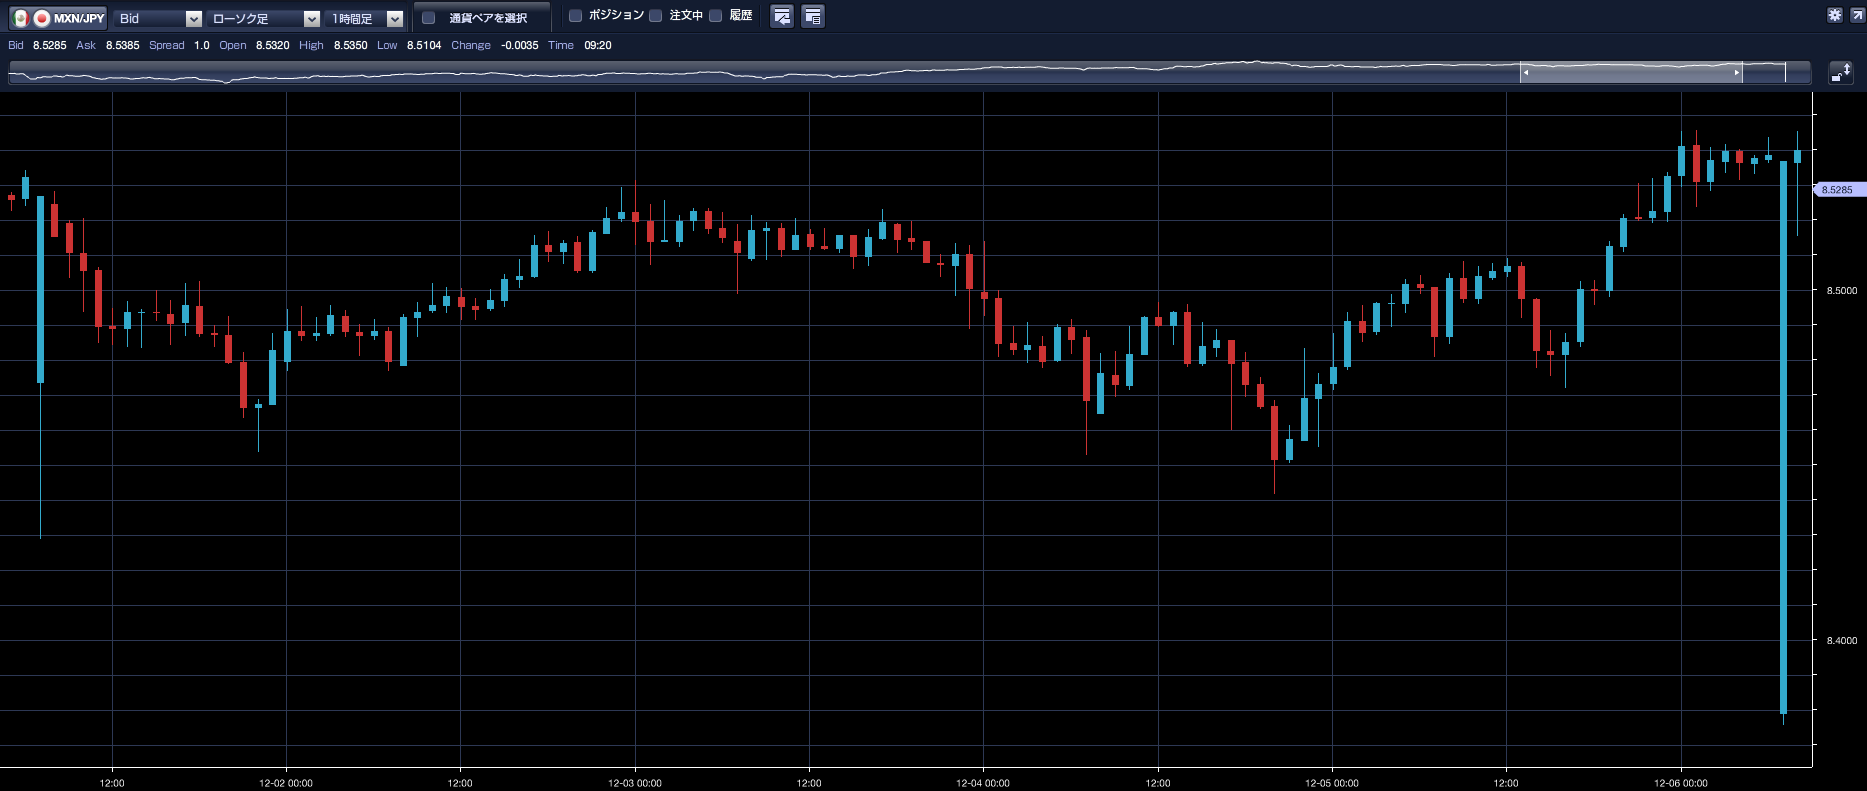Click the window-with-arrow icon in toolbar
The image size is (1867, 791).
782,16
